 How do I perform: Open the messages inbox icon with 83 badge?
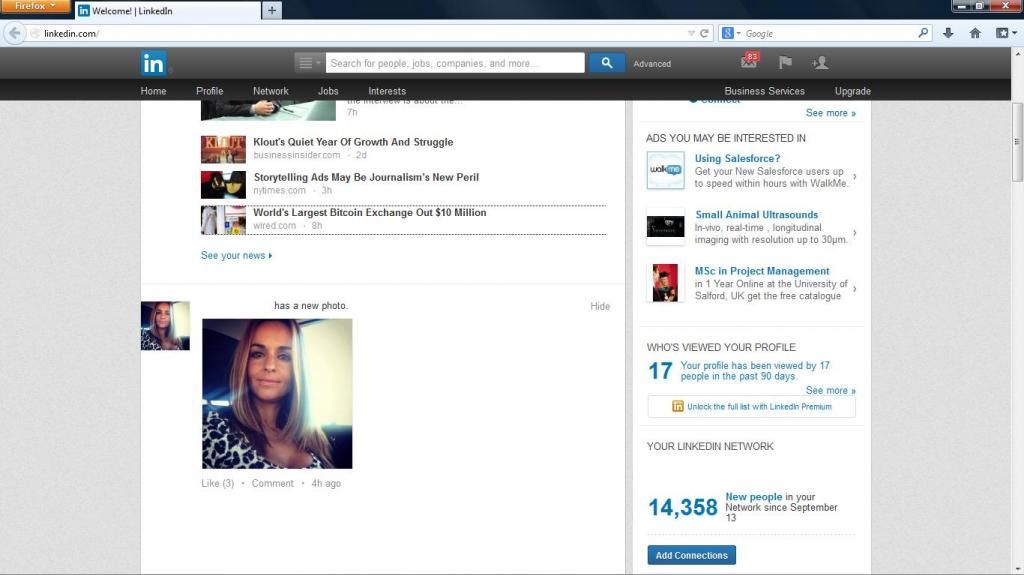pos(749,61)
